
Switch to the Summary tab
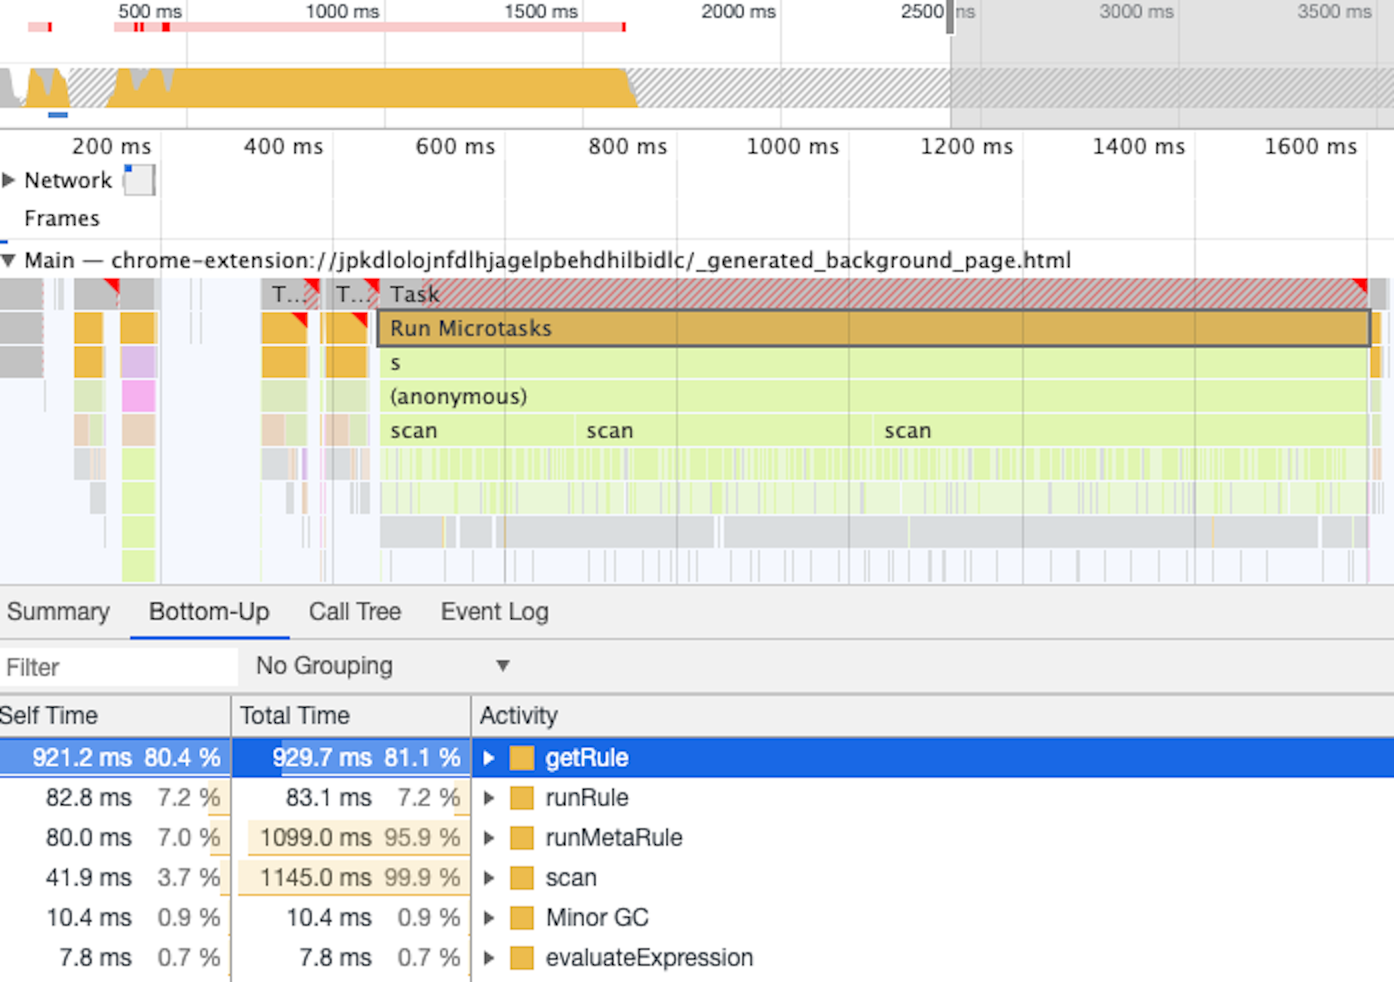pos(58,612)
